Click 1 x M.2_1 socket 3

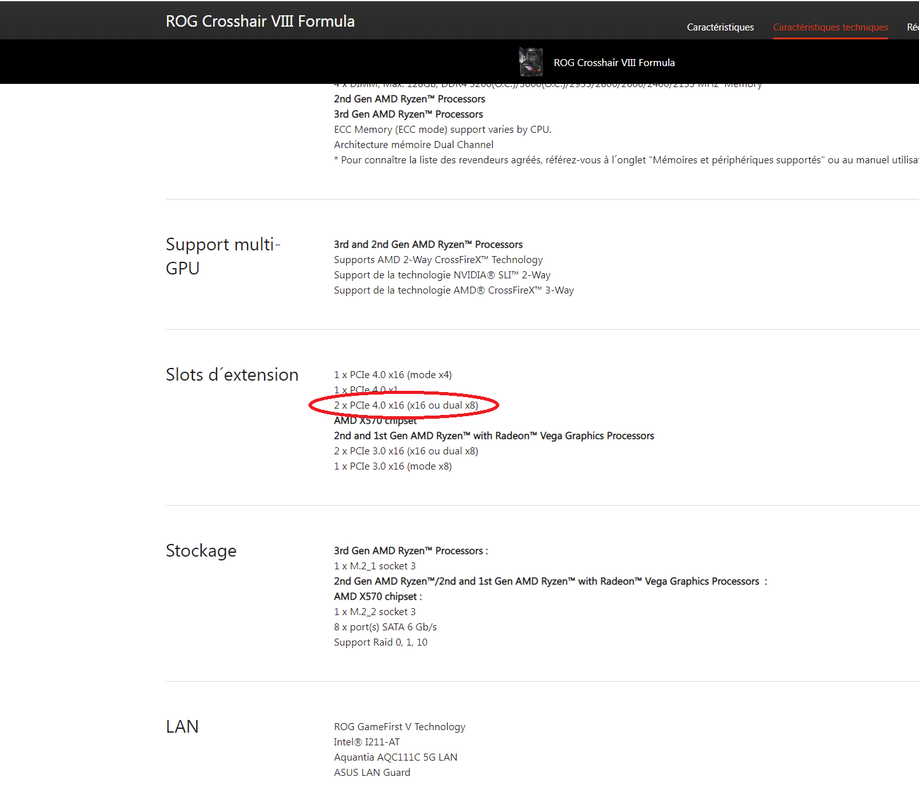pyautogui.click(x=375, y=566)
